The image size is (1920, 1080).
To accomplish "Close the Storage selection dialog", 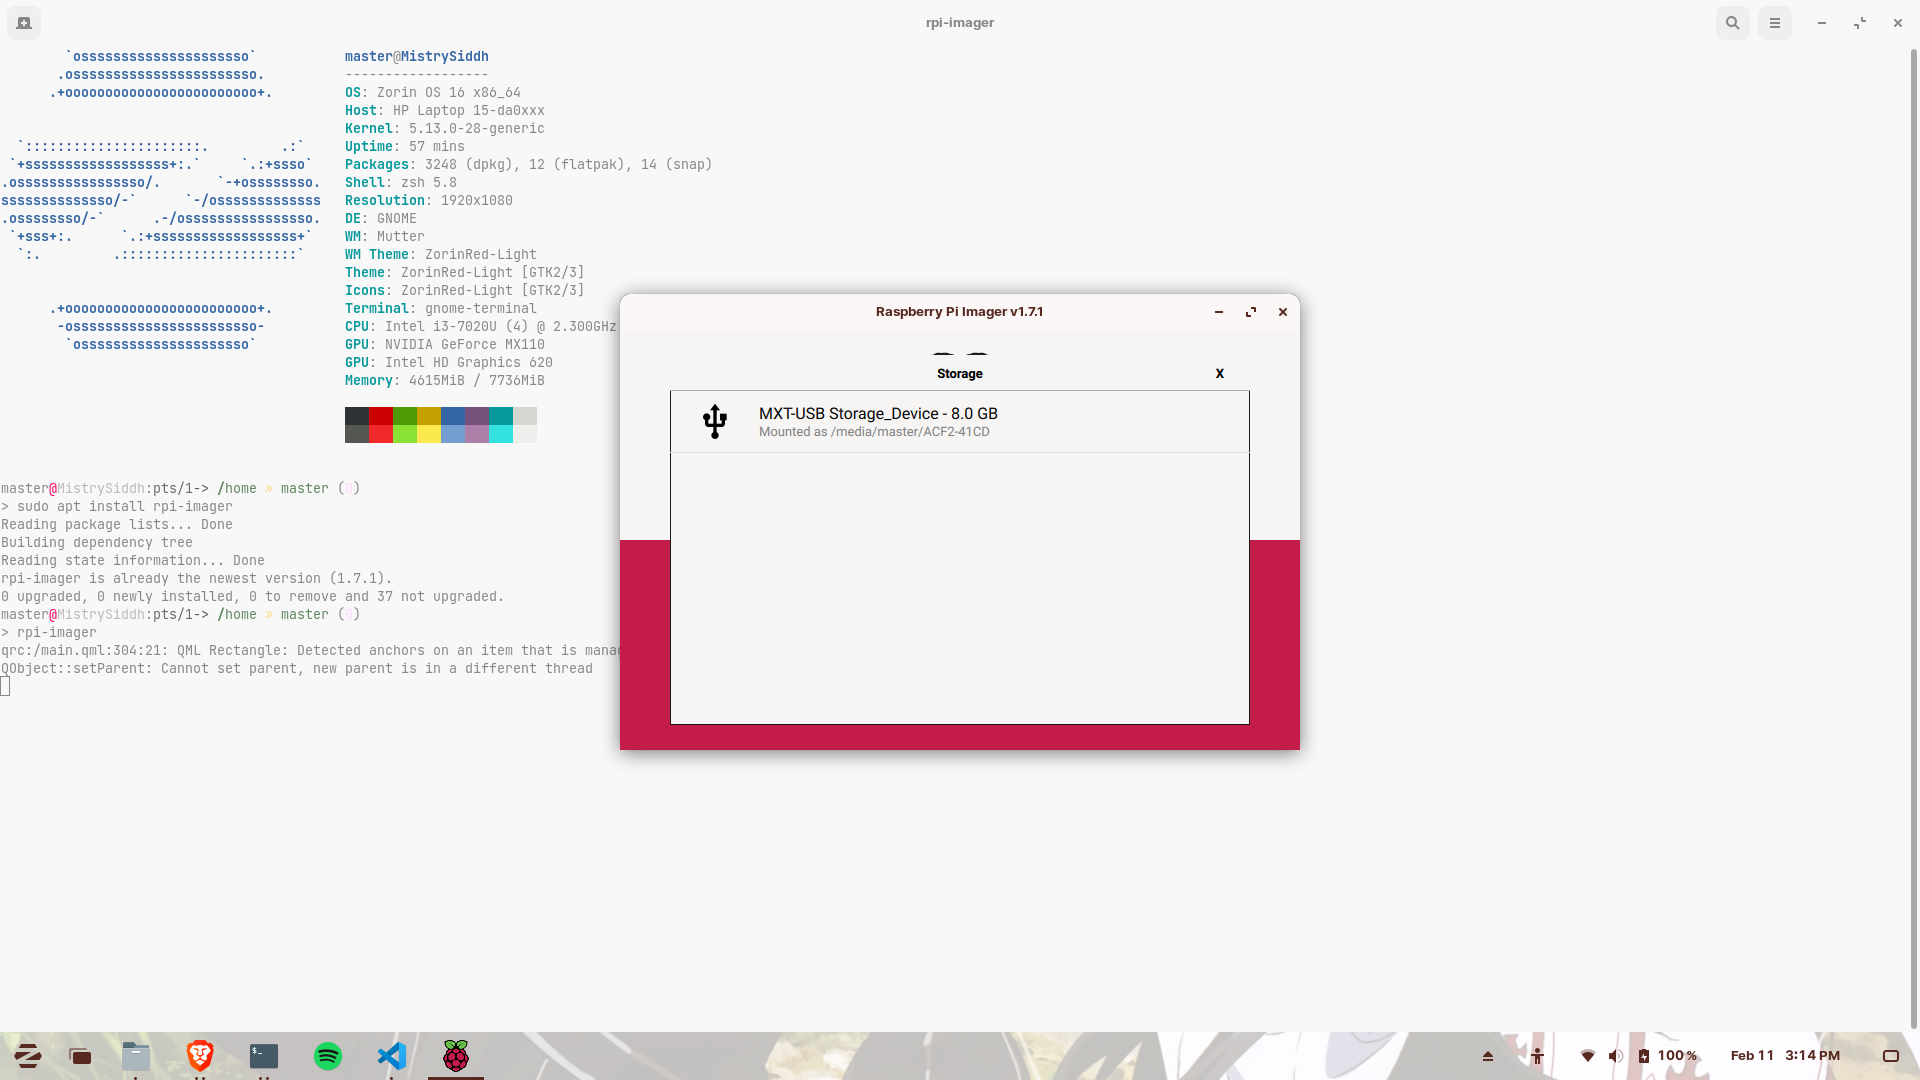I will pyautogui.click(x=1220, y=373).
